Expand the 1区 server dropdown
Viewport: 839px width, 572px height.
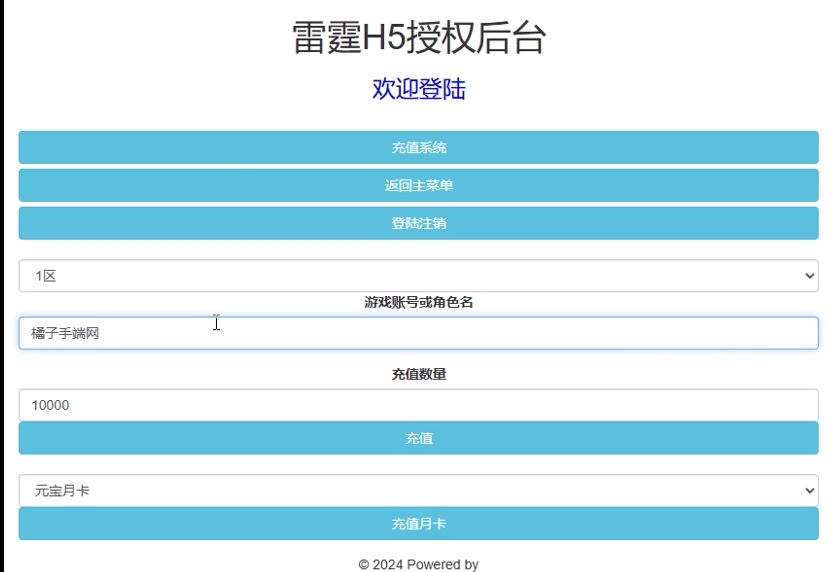(418, 276)
